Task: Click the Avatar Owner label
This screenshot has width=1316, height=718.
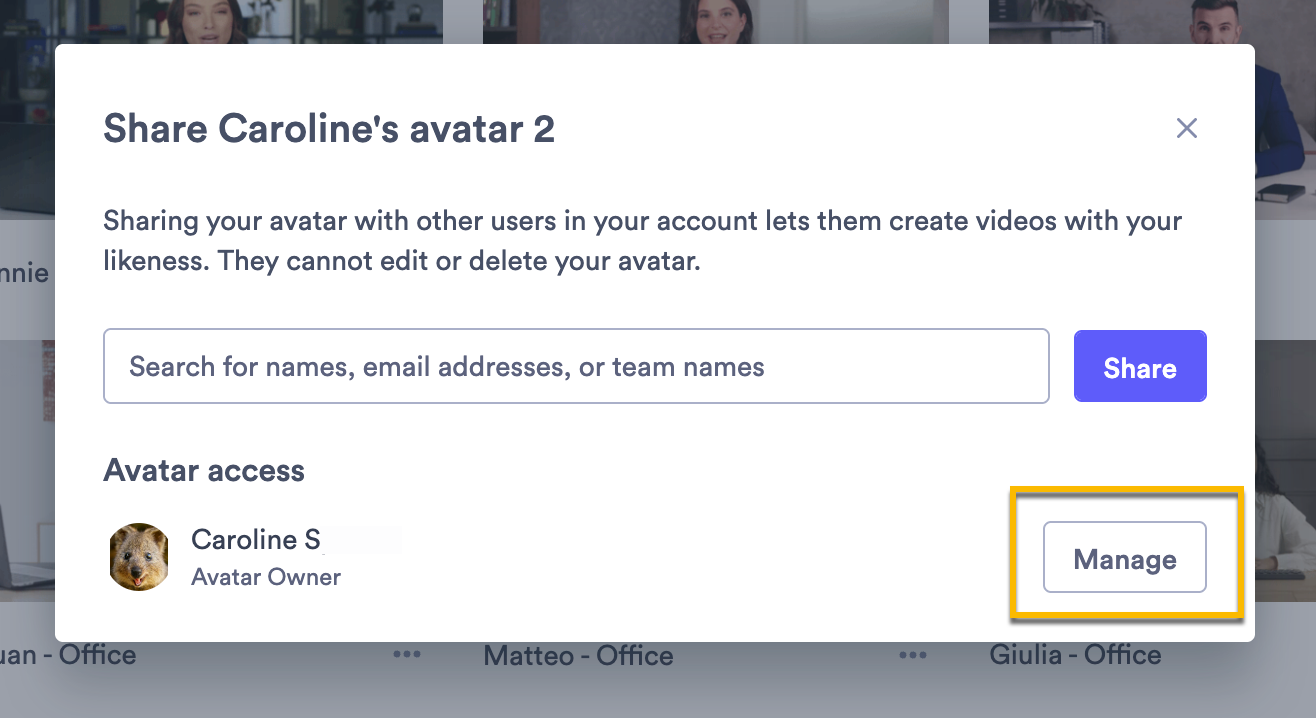Action: tap(265, 577)
